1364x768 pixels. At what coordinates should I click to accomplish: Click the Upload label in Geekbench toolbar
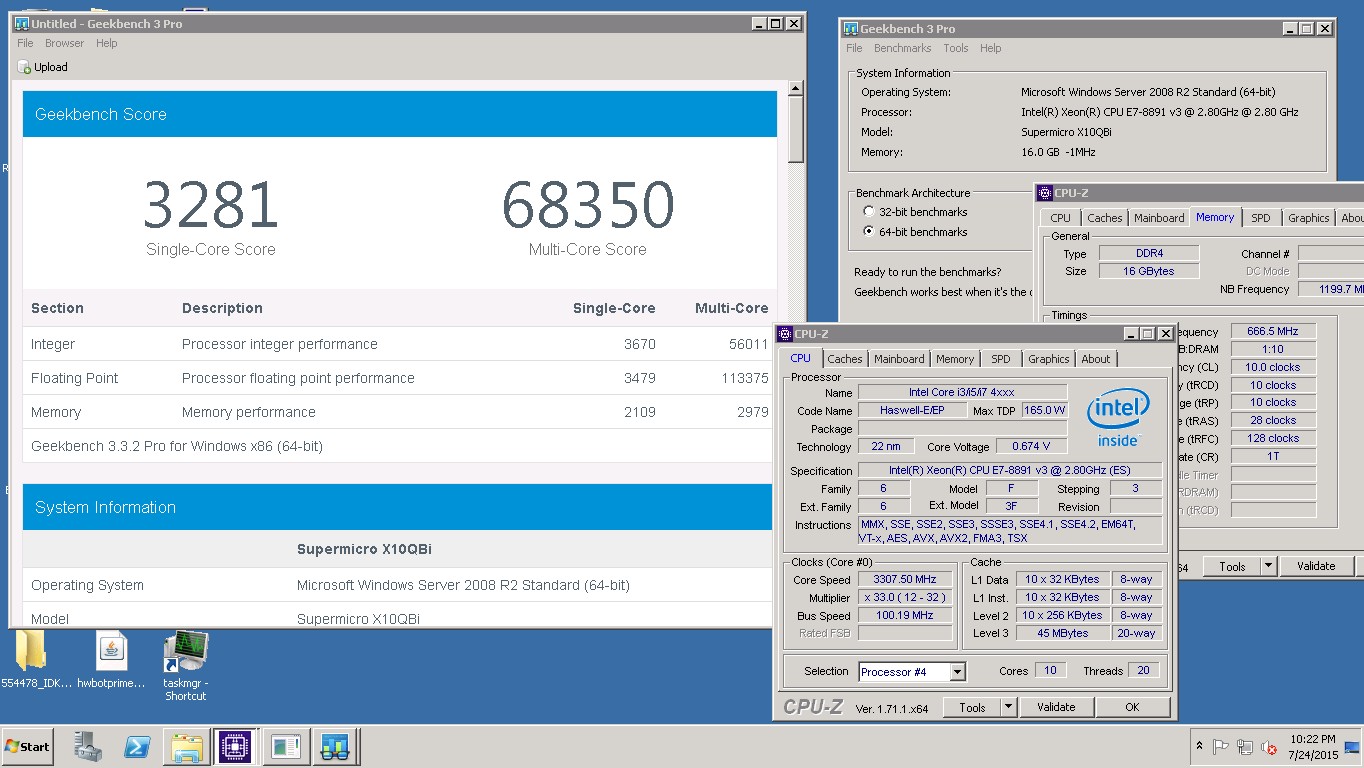[x=51, y=67]
